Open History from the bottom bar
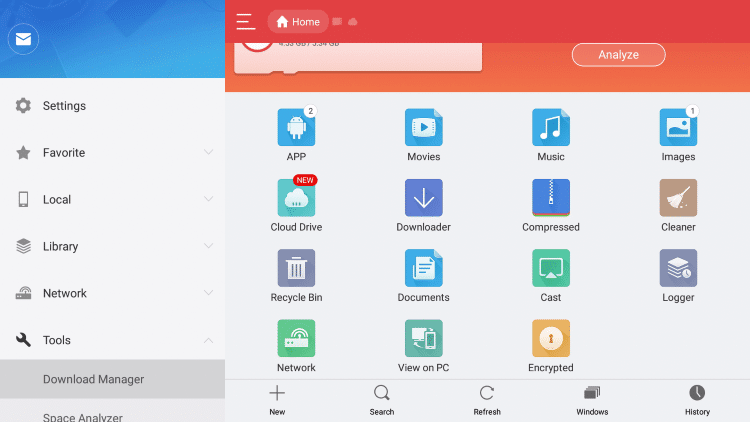750x422 pixels. pyautogui.click(x=697, y=400)
